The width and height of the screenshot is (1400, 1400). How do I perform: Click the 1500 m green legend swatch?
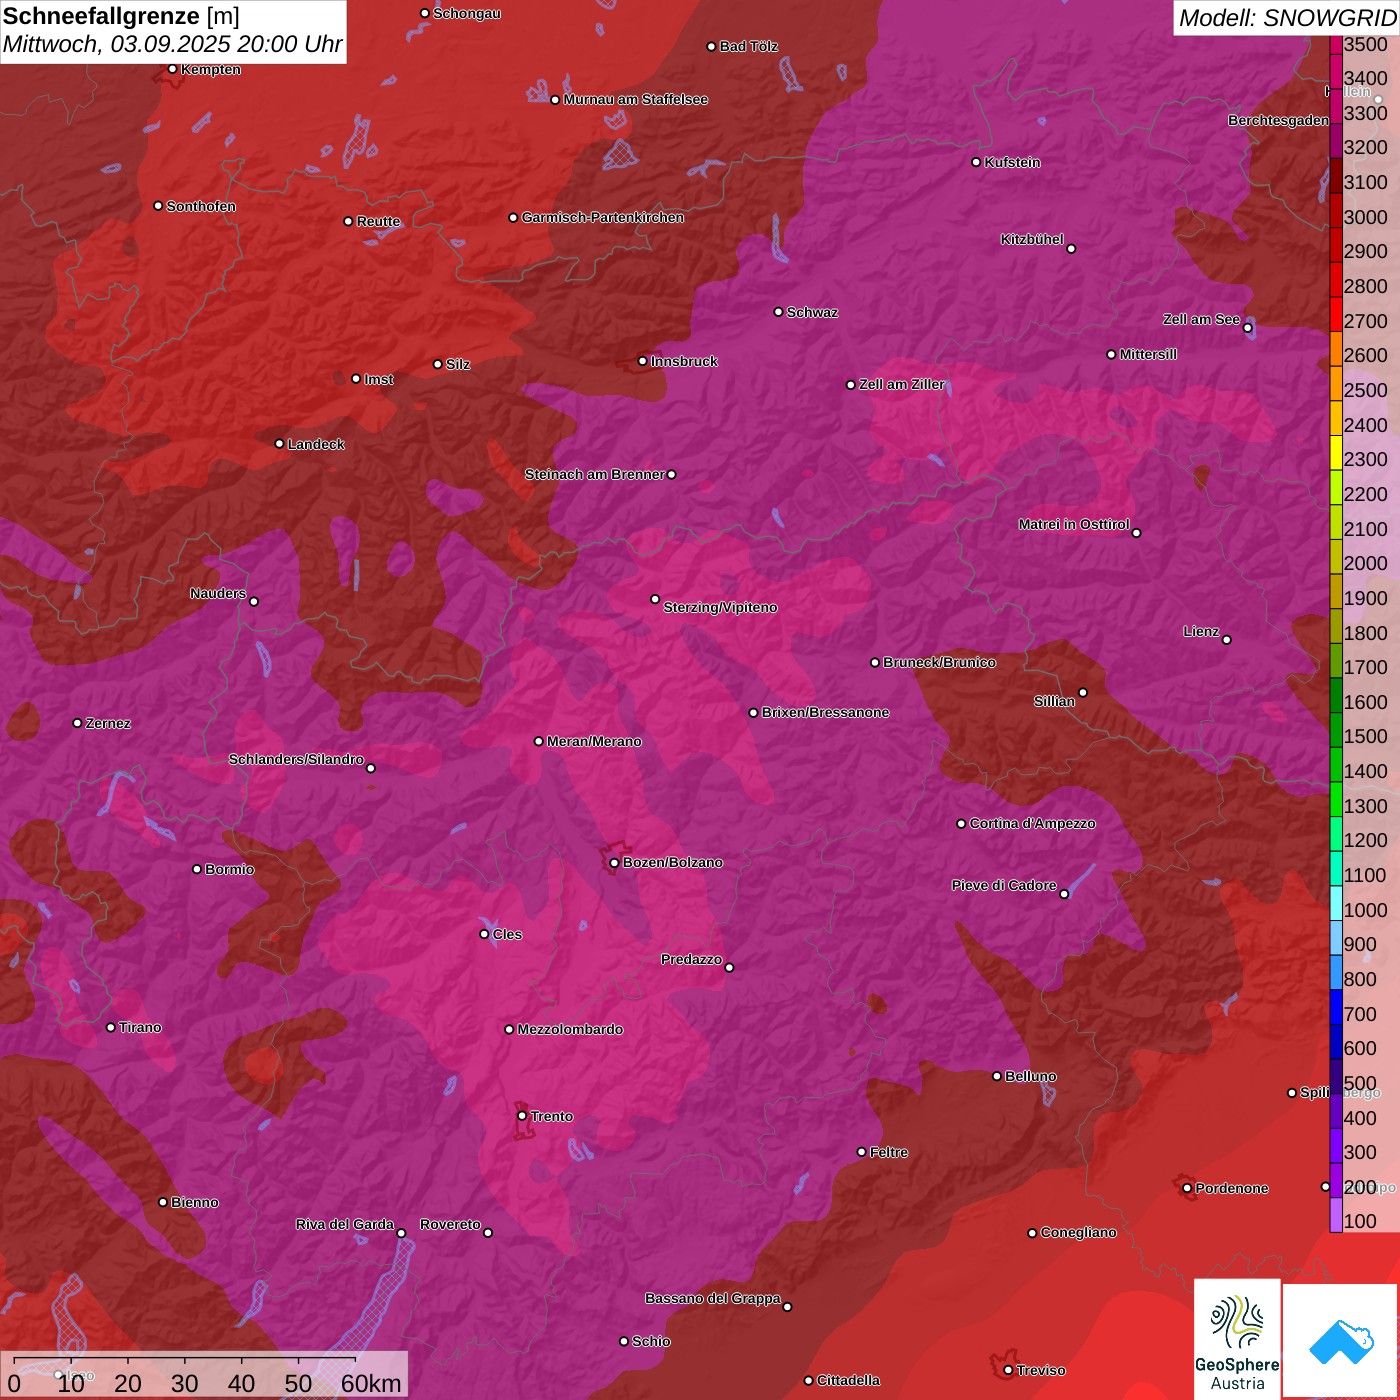[1336, 730]
